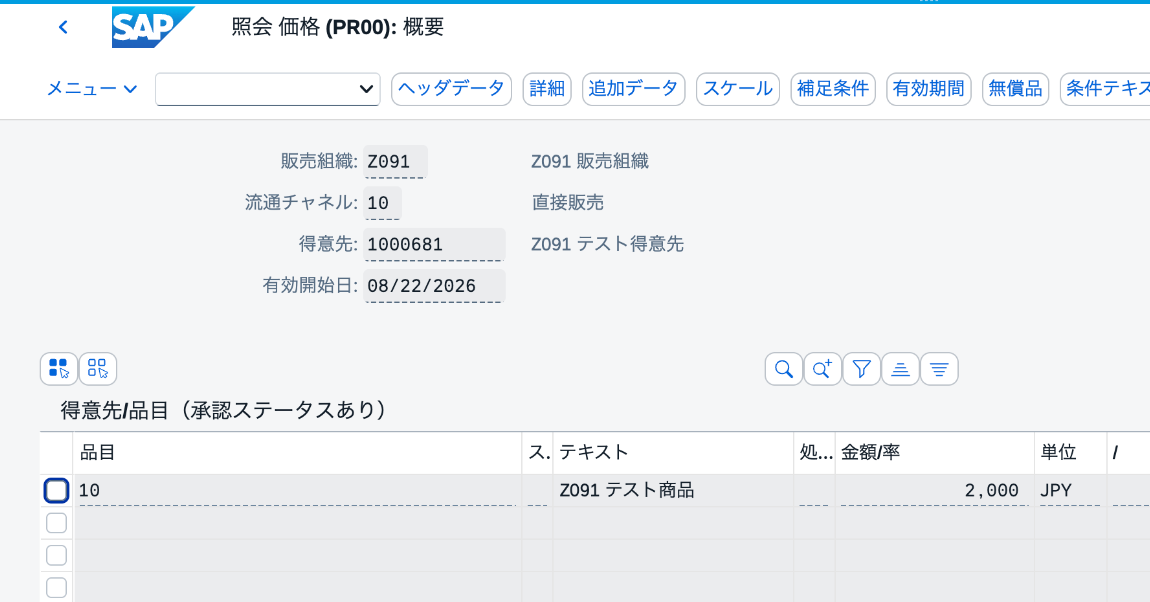Click the title 照会 価格 (PR00): 概要

[x=337, y=27]
